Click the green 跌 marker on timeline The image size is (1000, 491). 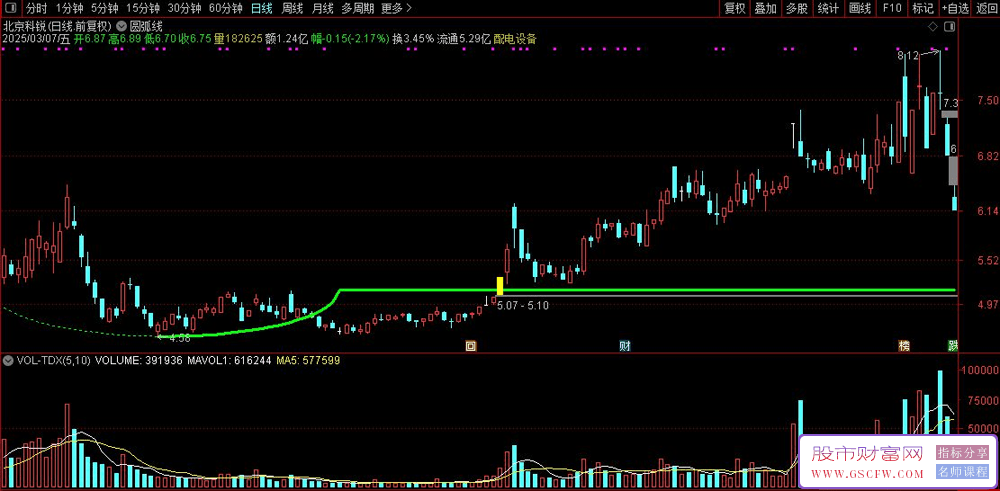point(953,346)
